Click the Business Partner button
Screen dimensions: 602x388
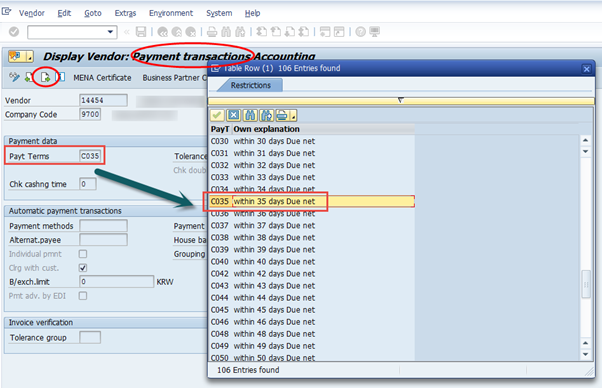coord(174,78)
